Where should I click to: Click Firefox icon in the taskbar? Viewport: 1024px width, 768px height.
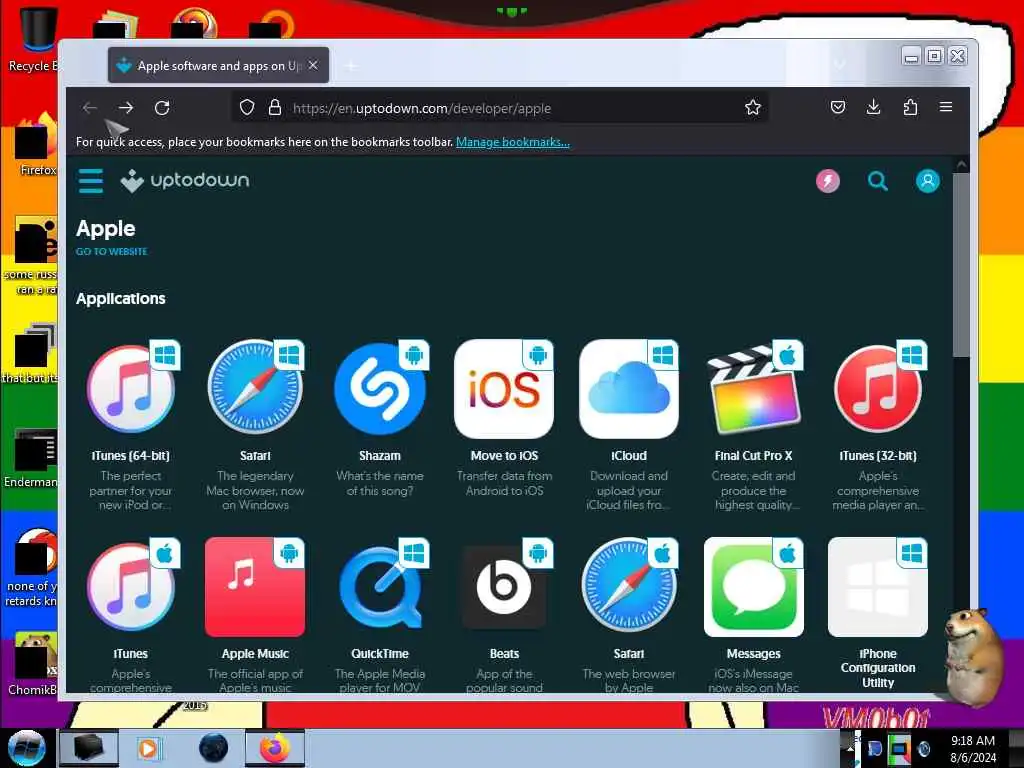click(275, 748)
